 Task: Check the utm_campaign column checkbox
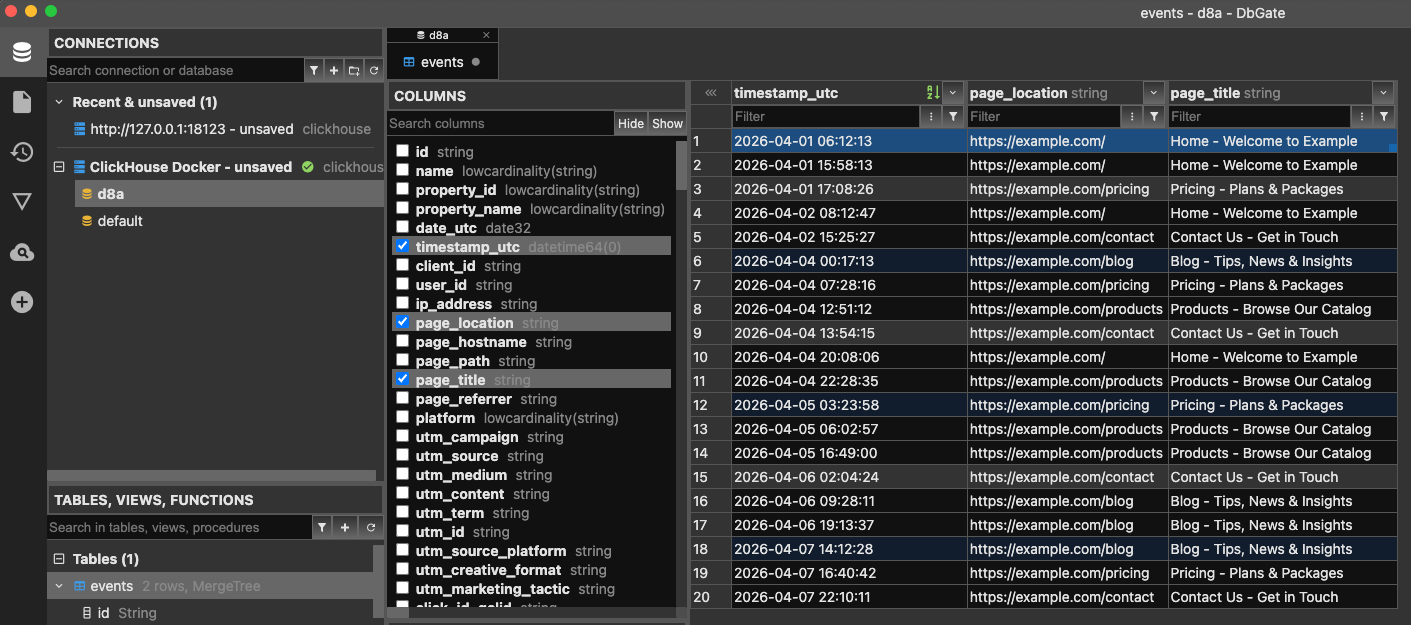[x=402, y=437]
